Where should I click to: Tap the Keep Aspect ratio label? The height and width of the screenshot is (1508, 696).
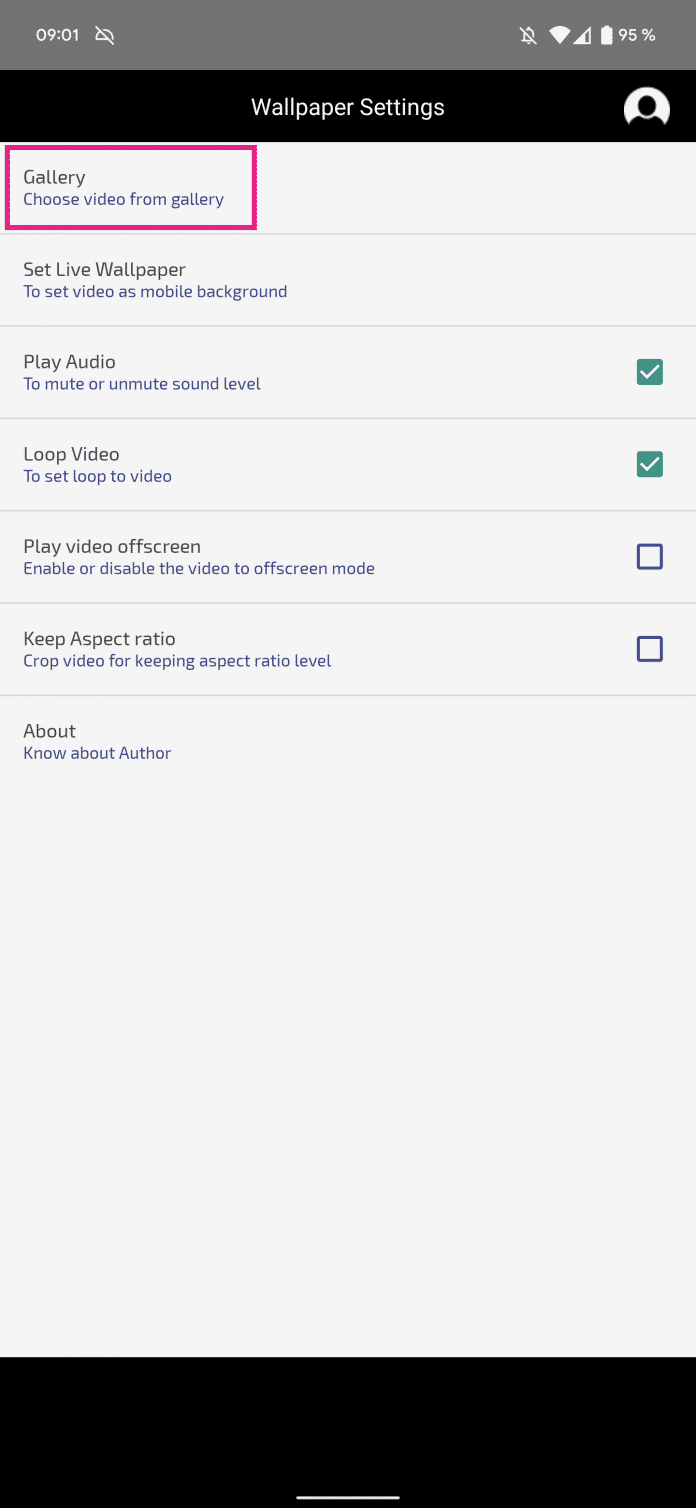(100, 638)
